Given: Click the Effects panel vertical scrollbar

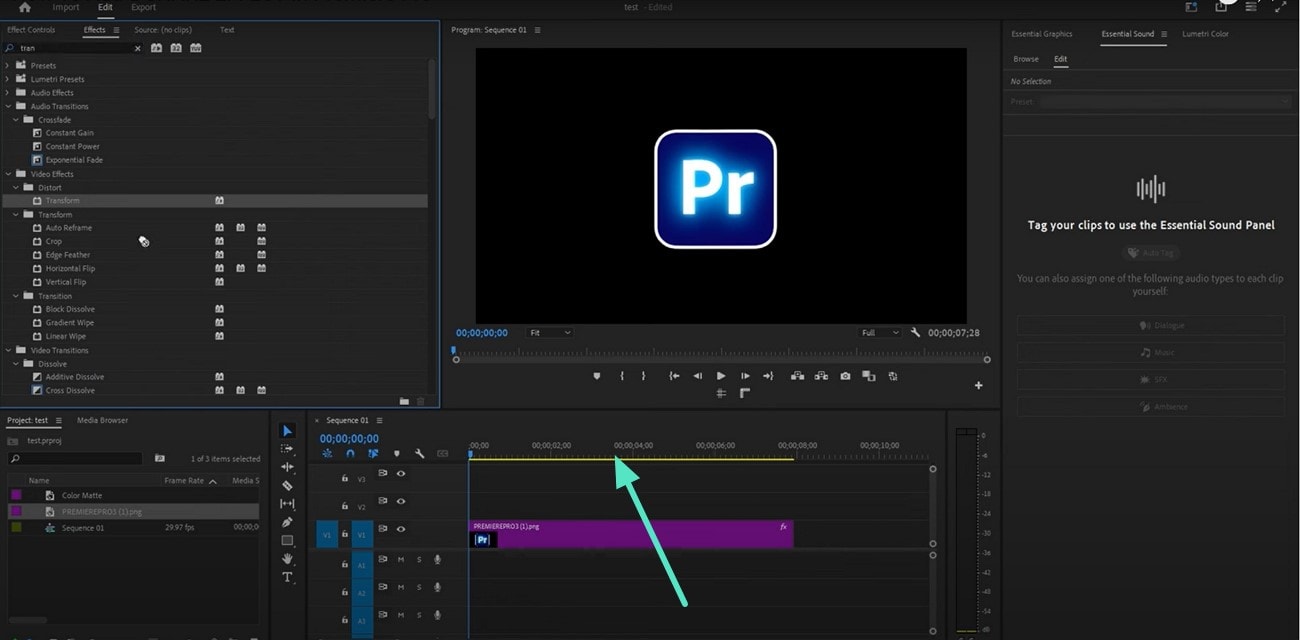Looking at the screenshot, I should pos(432,90).
